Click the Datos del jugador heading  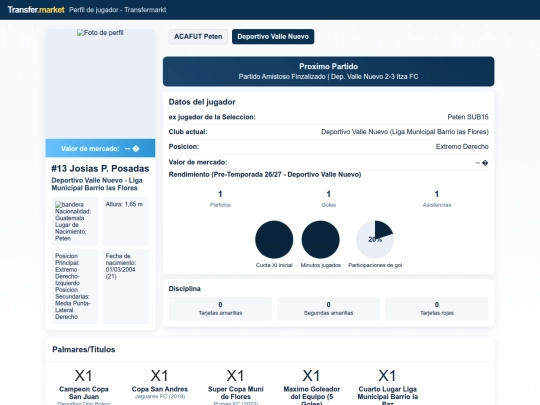pyautogui.click(x=202, y=102)
